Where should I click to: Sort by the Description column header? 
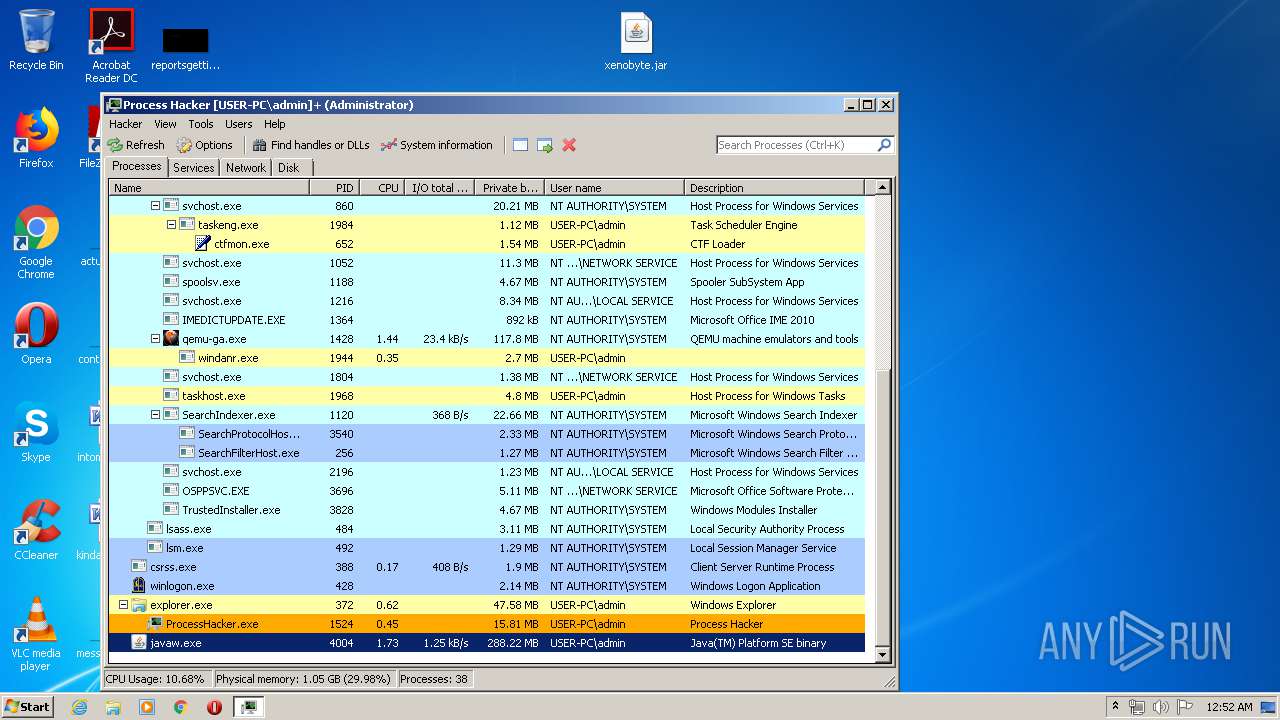click(774, 188)
